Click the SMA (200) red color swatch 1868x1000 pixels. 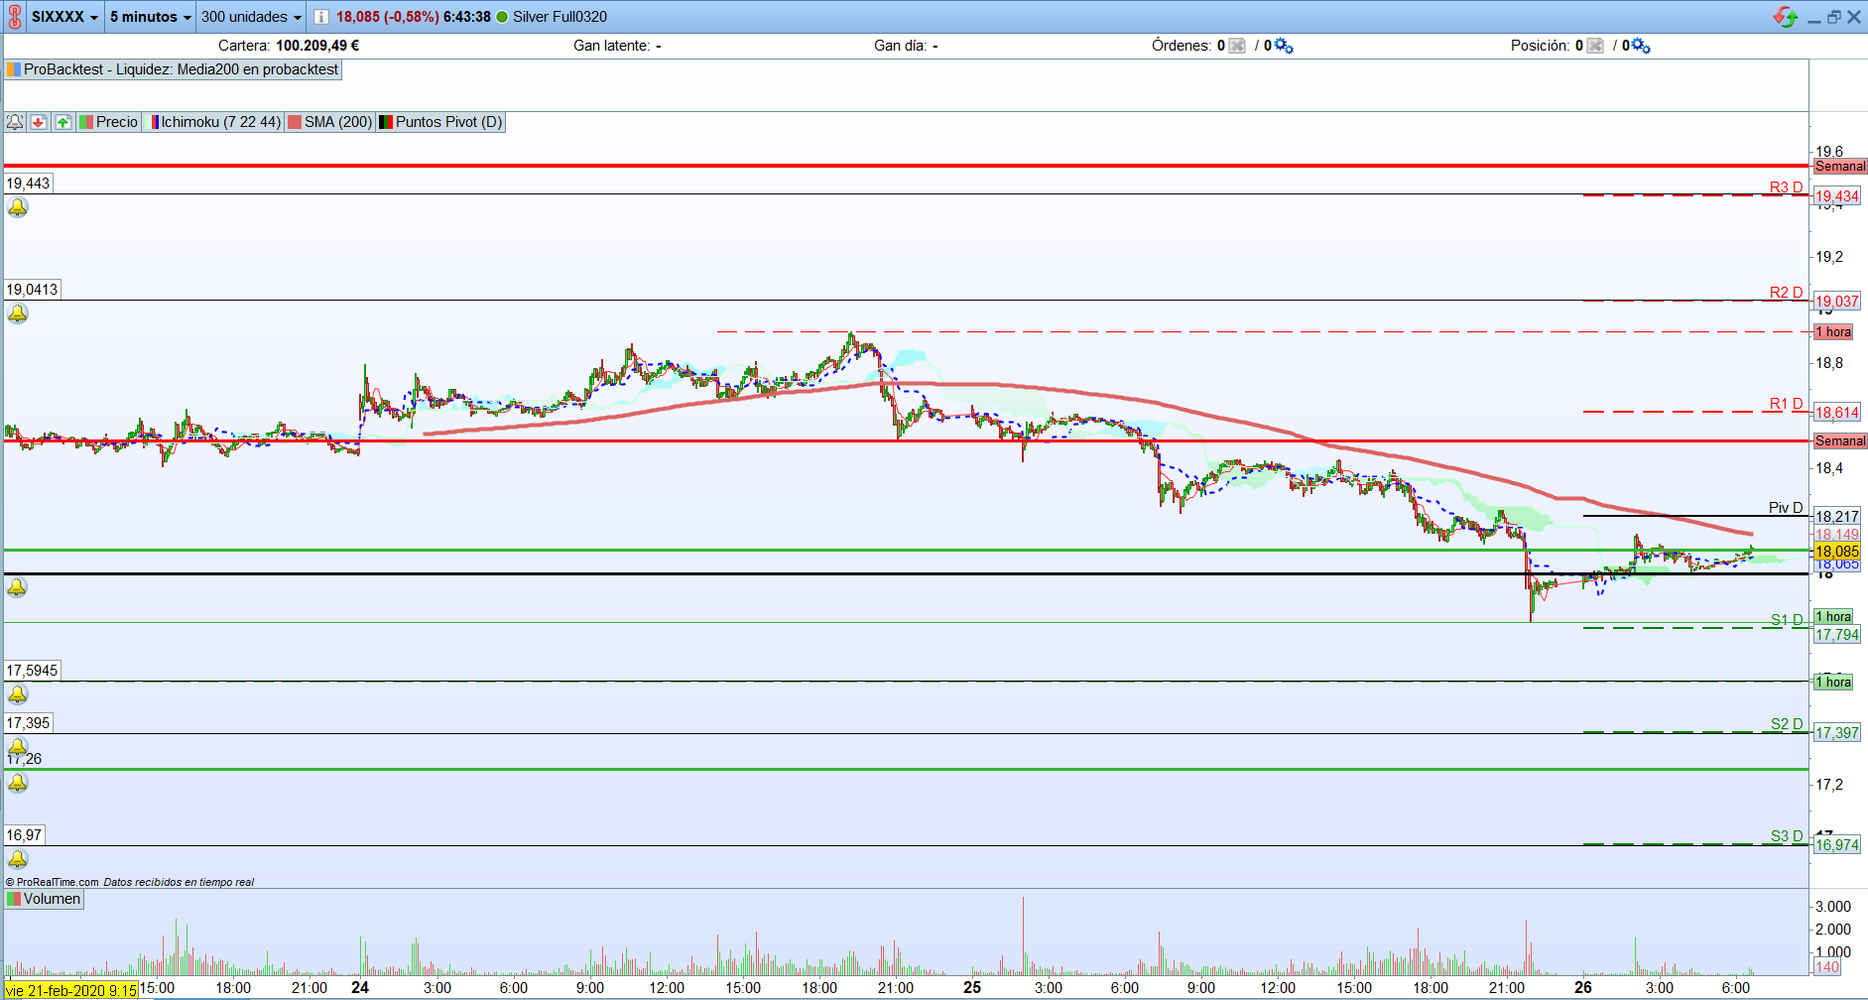point(295,122)
